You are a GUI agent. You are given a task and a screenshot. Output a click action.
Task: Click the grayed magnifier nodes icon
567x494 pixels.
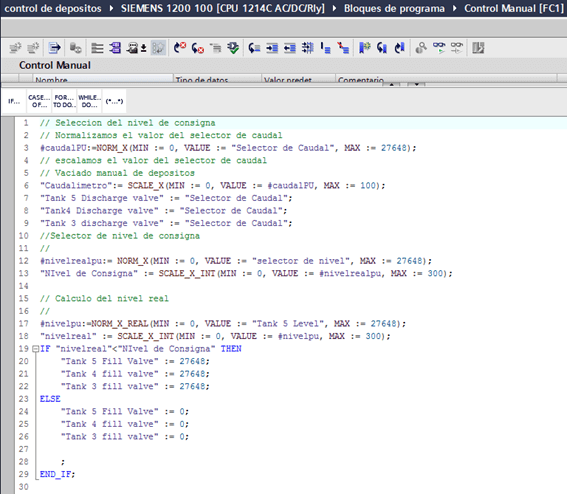pos(421,48)
